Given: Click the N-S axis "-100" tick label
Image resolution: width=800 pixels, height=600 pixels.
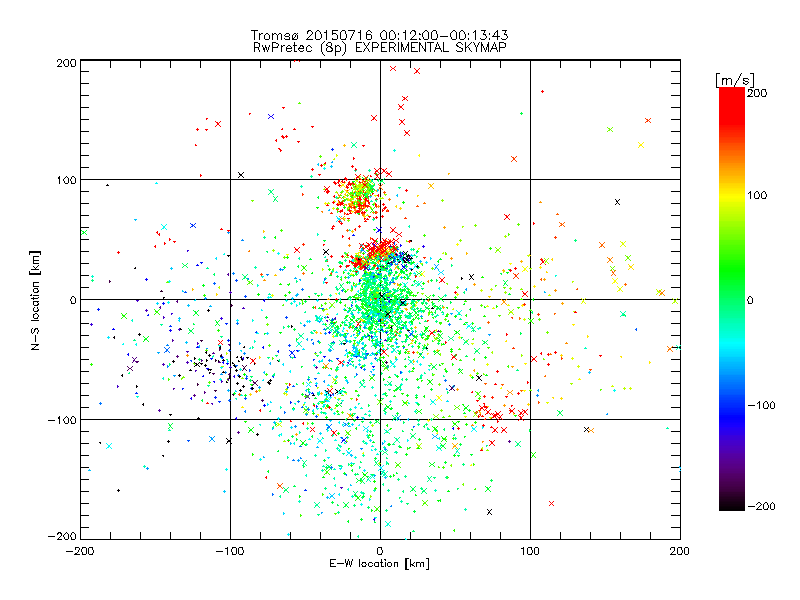Looking at the screenshot, I should tap(62, 420).
